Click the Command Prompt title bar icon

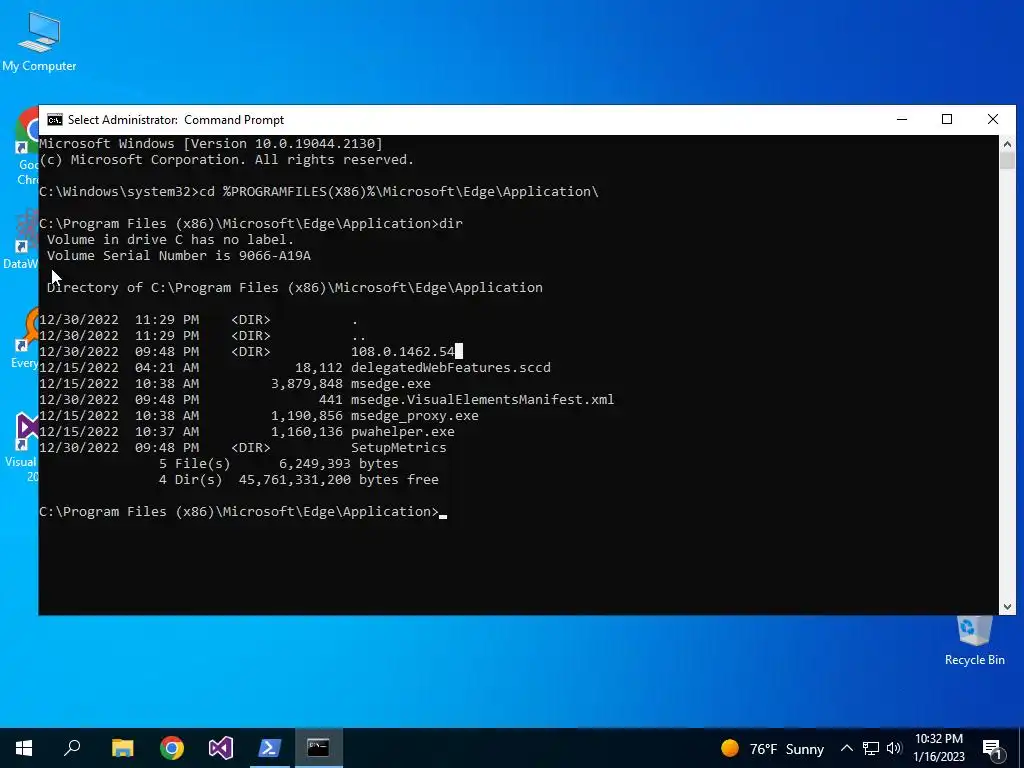tap(55, 120)
